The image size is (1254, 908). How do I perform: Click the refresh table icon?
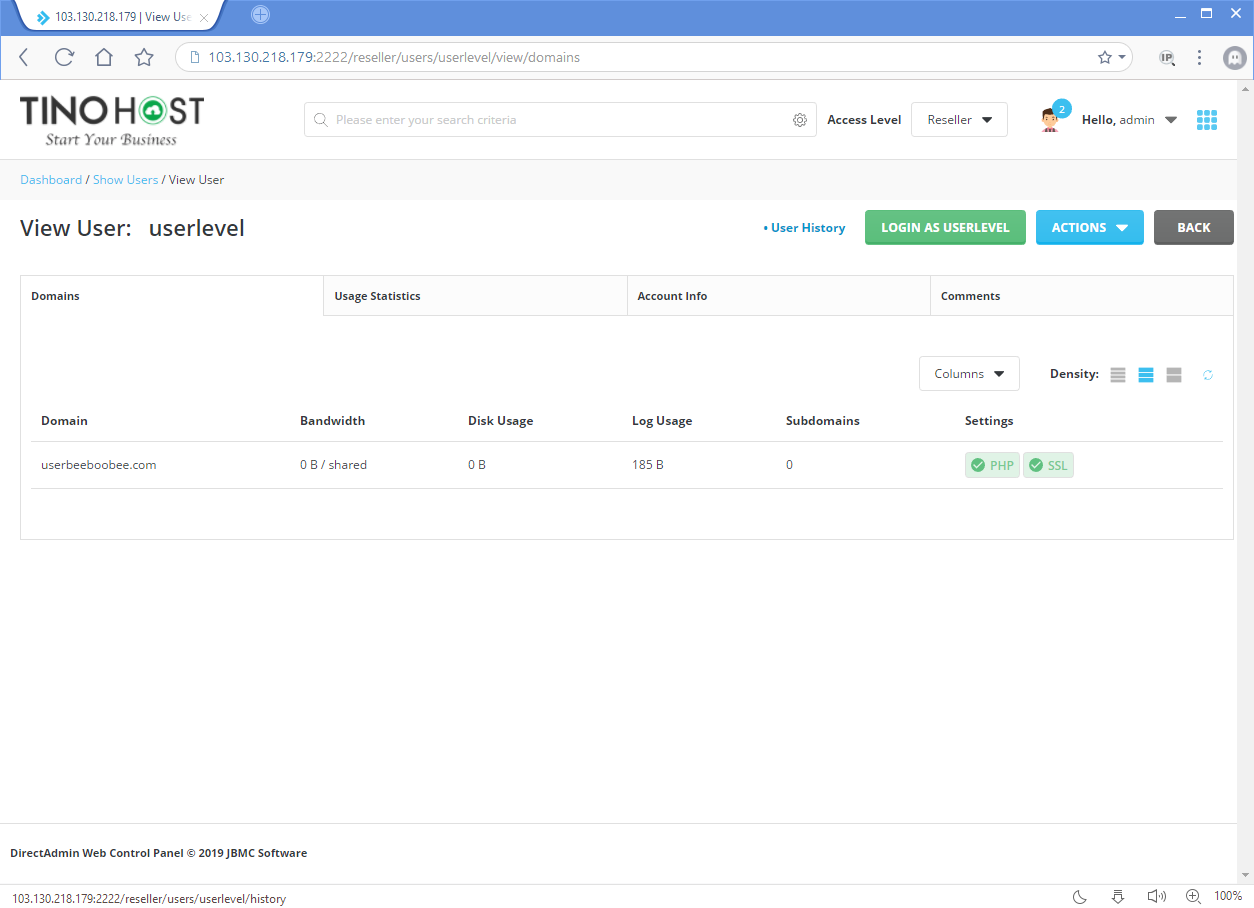tap(1207, 374)
